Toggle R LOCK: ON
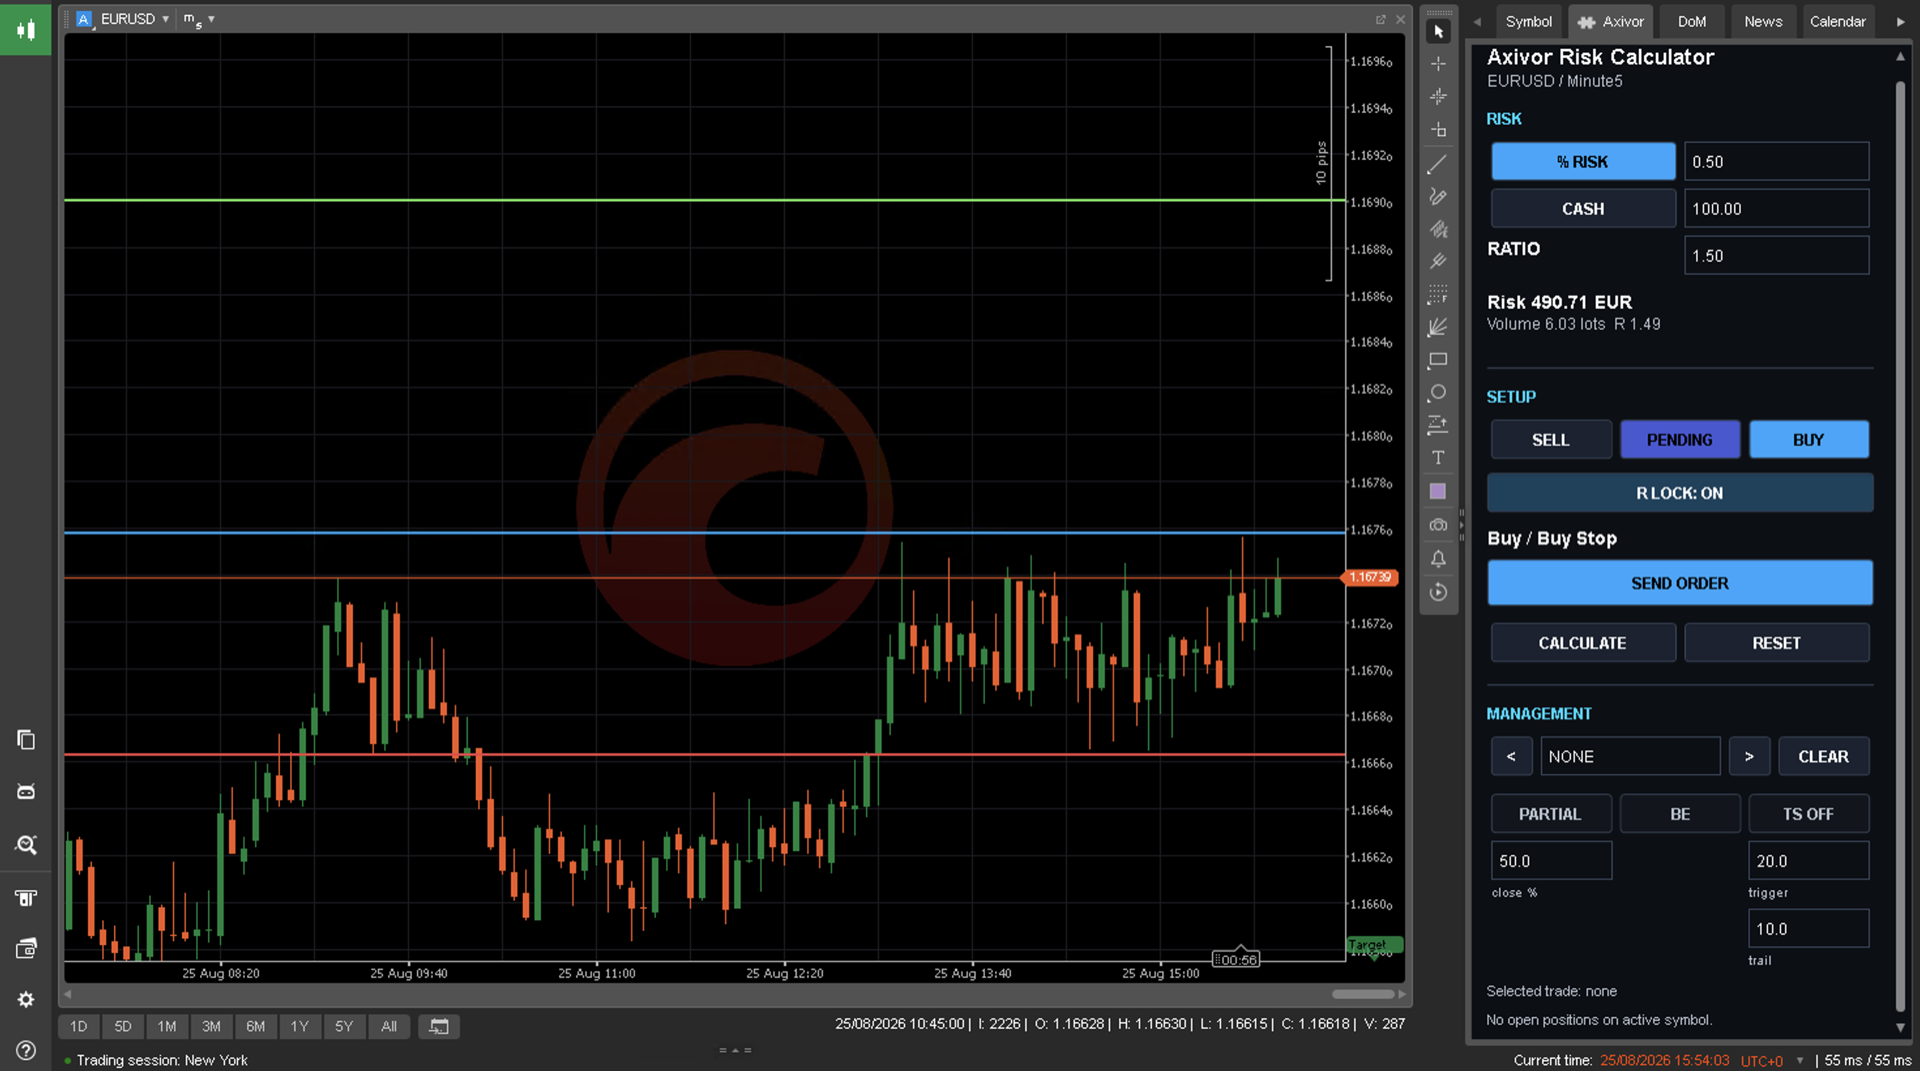 click(x=1680, y=492)
